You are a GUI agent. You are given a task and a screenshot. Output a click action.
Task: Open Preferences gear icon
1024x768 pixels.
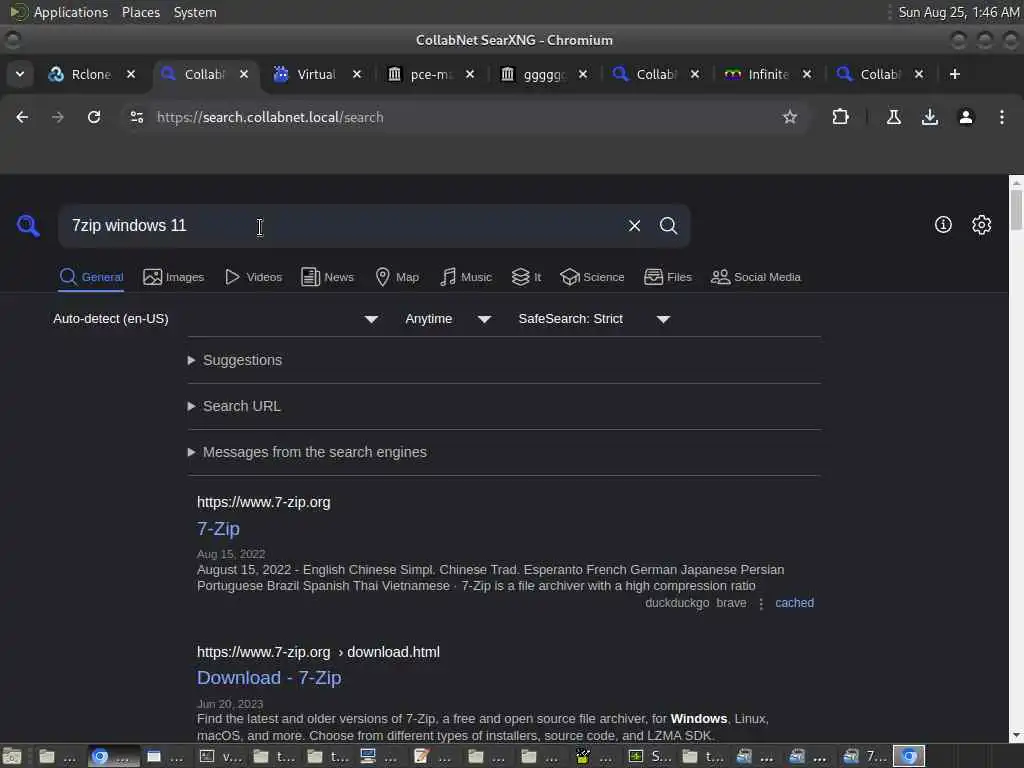tap(982, 225)
